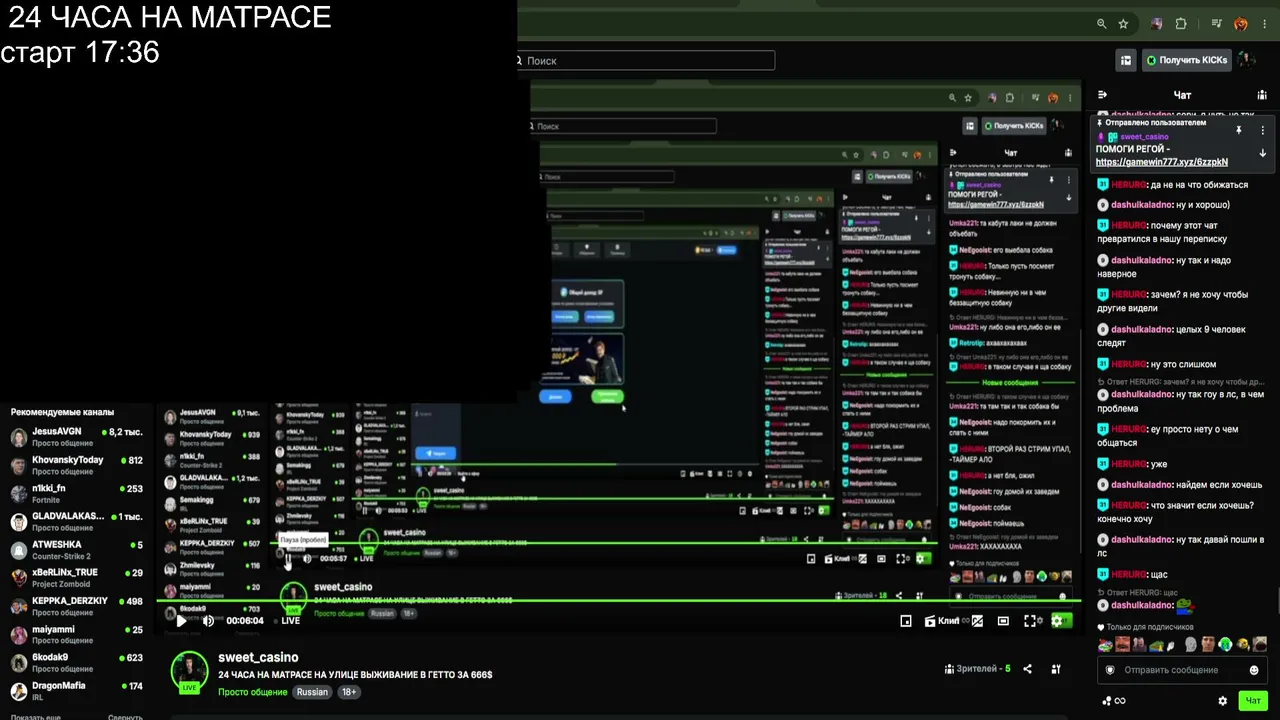This screenshot has width=1280, height=720.
Task: Send message with green Чат button
Action: click(x=1252, y=701)
